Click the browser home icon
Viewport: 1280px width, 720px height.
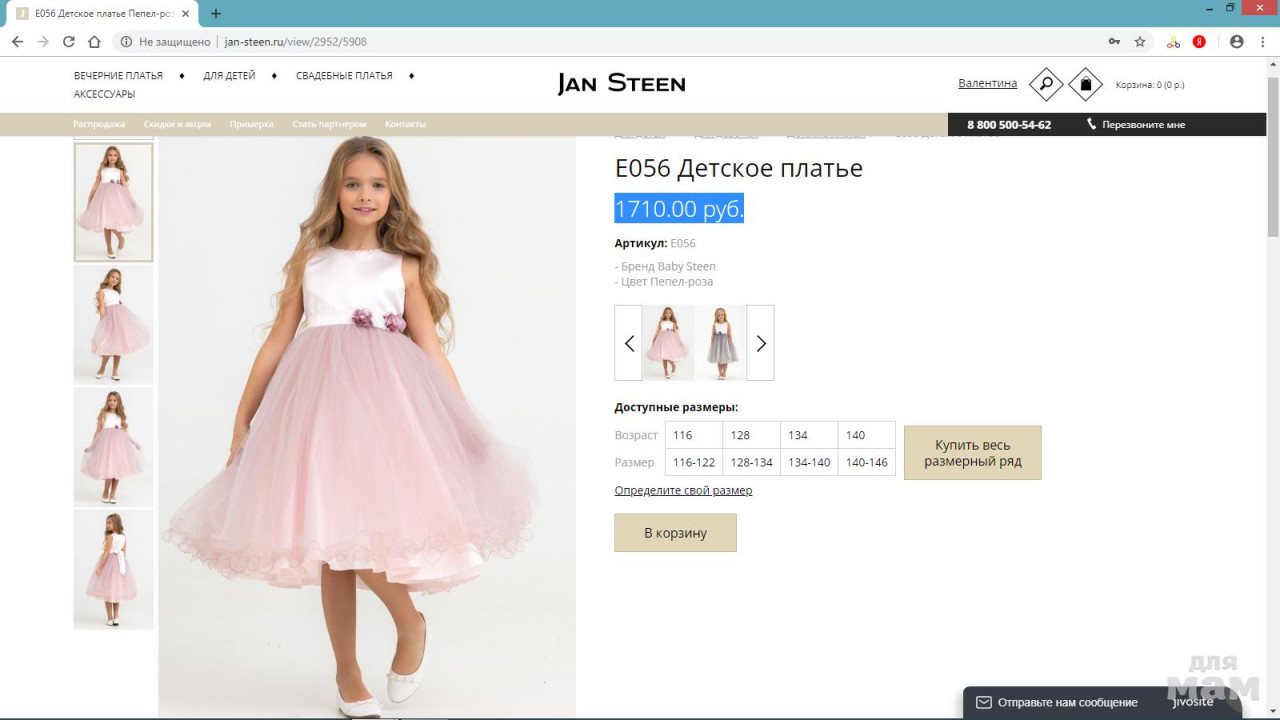pyautogui.click(x=94, y=42)
